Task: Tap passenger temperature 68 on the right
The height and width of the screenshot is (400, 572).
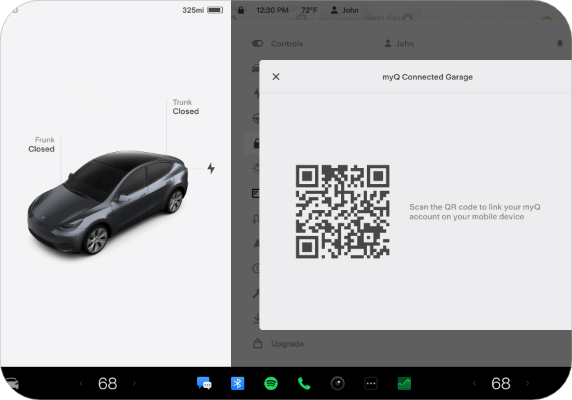Action: click(x=501, y=384)
